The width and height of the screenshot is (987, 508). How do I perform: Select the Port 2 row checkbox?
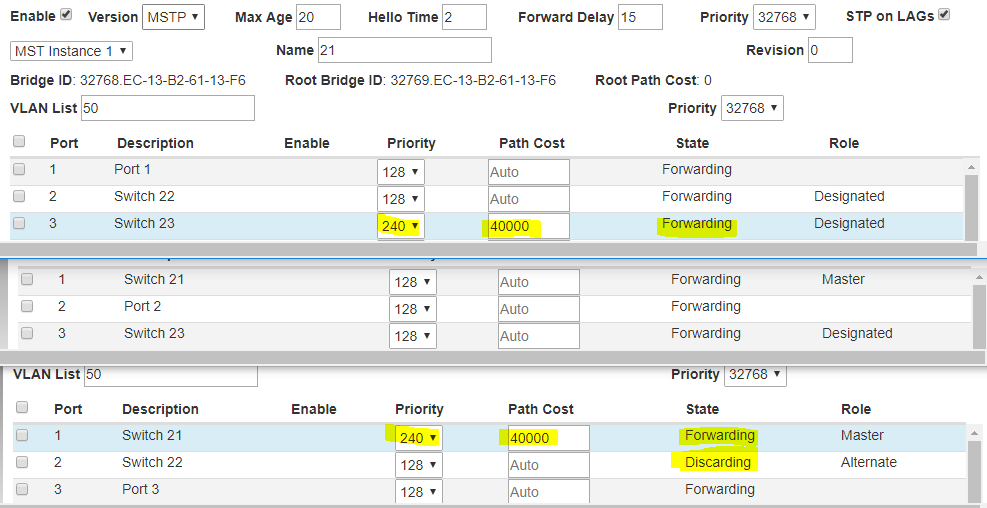coord(27,307)
